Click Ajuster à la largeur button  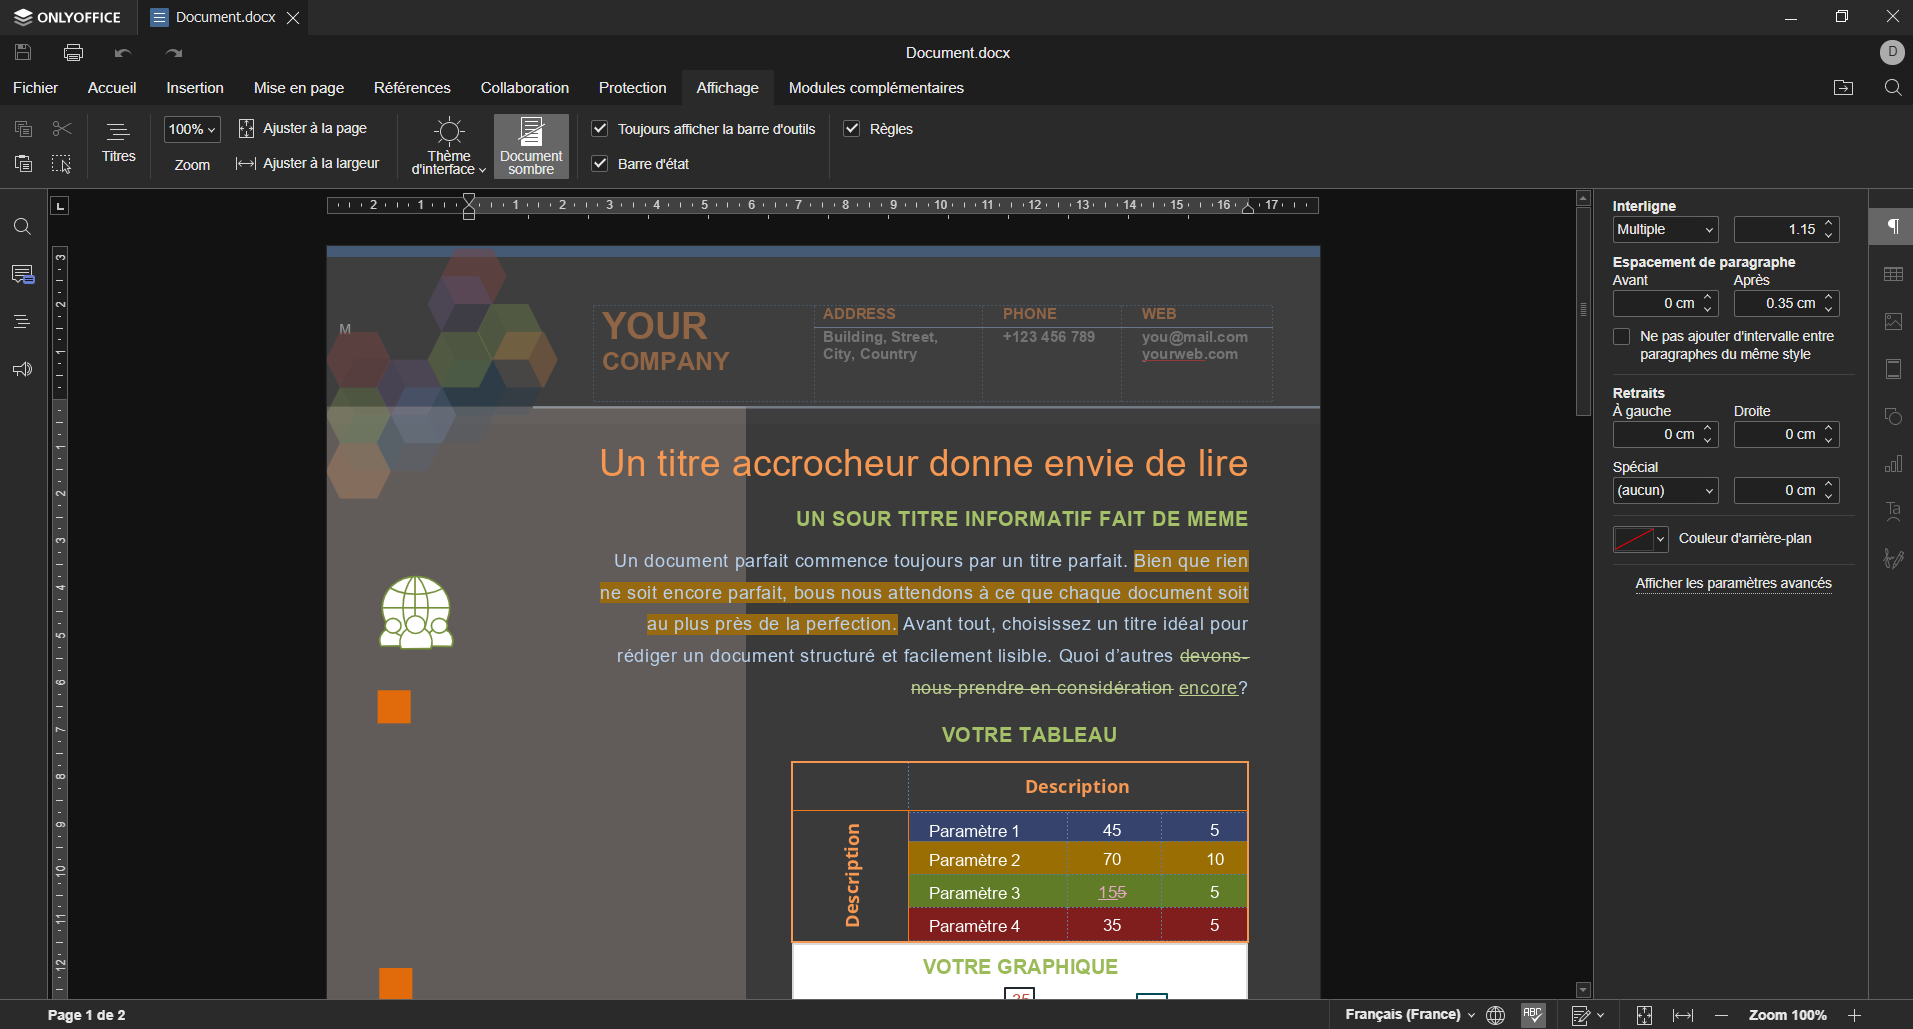(x=308, y=163)
